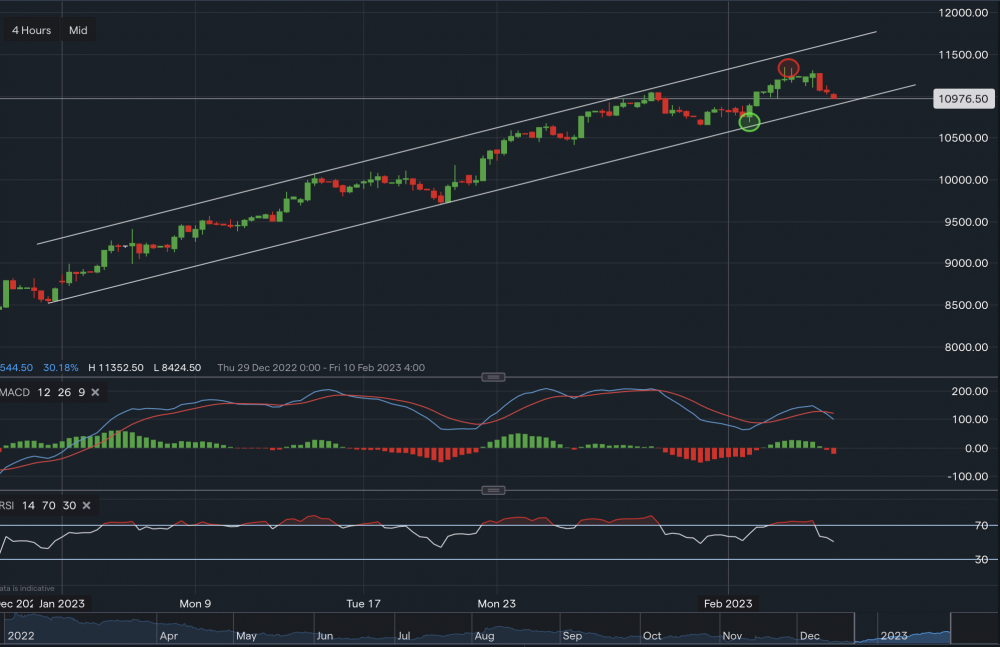The image size is (1000, 647).
Task: Remove the MACD indicator with its X icon
Action: (x=94, y=392)
